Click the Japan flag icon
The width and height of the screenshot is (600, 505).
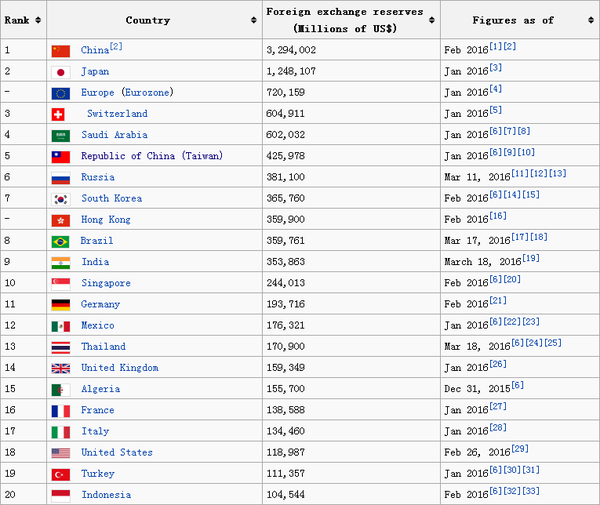coord(61,72)
